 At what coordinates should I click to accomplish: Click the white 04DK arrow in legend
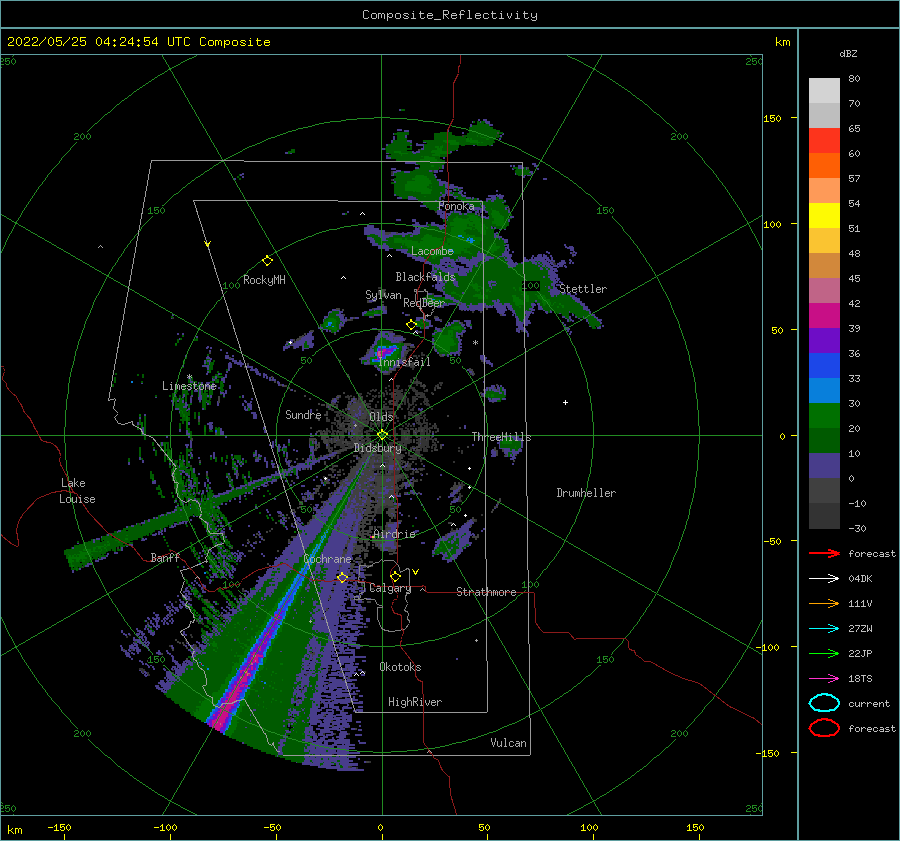(x=824, y=579)
